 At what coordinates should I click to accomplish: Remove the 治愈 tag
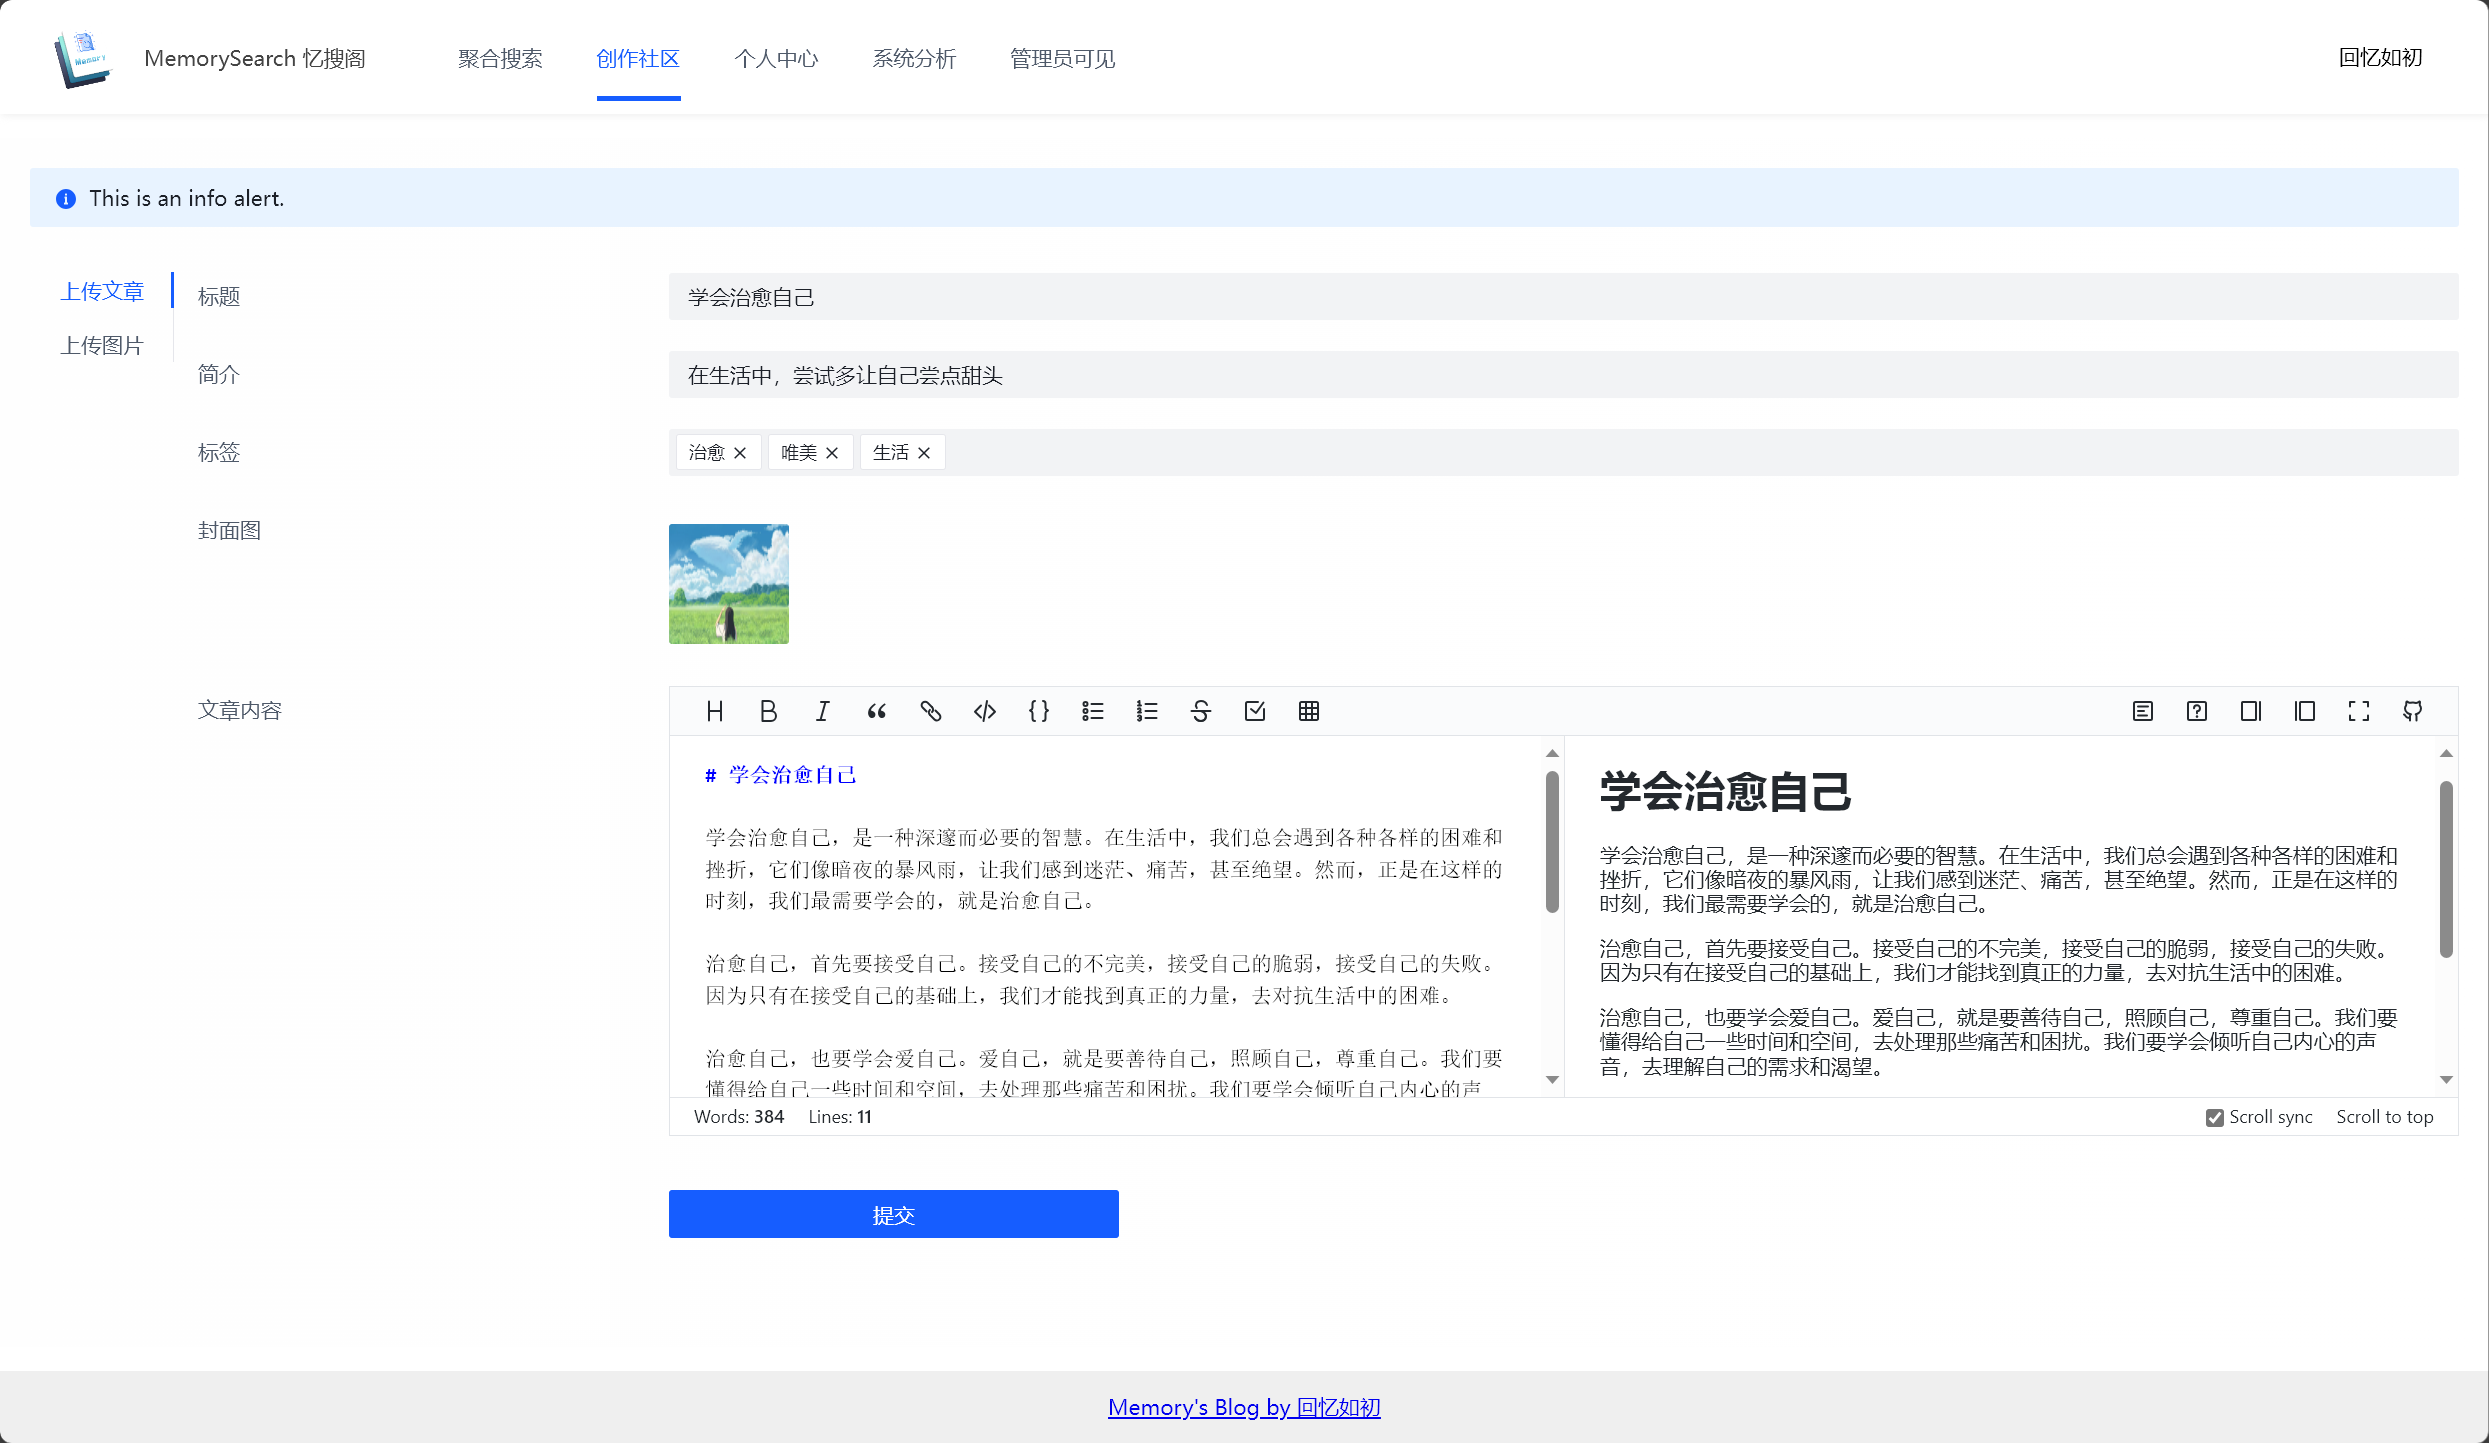click(x=740, y=453)
